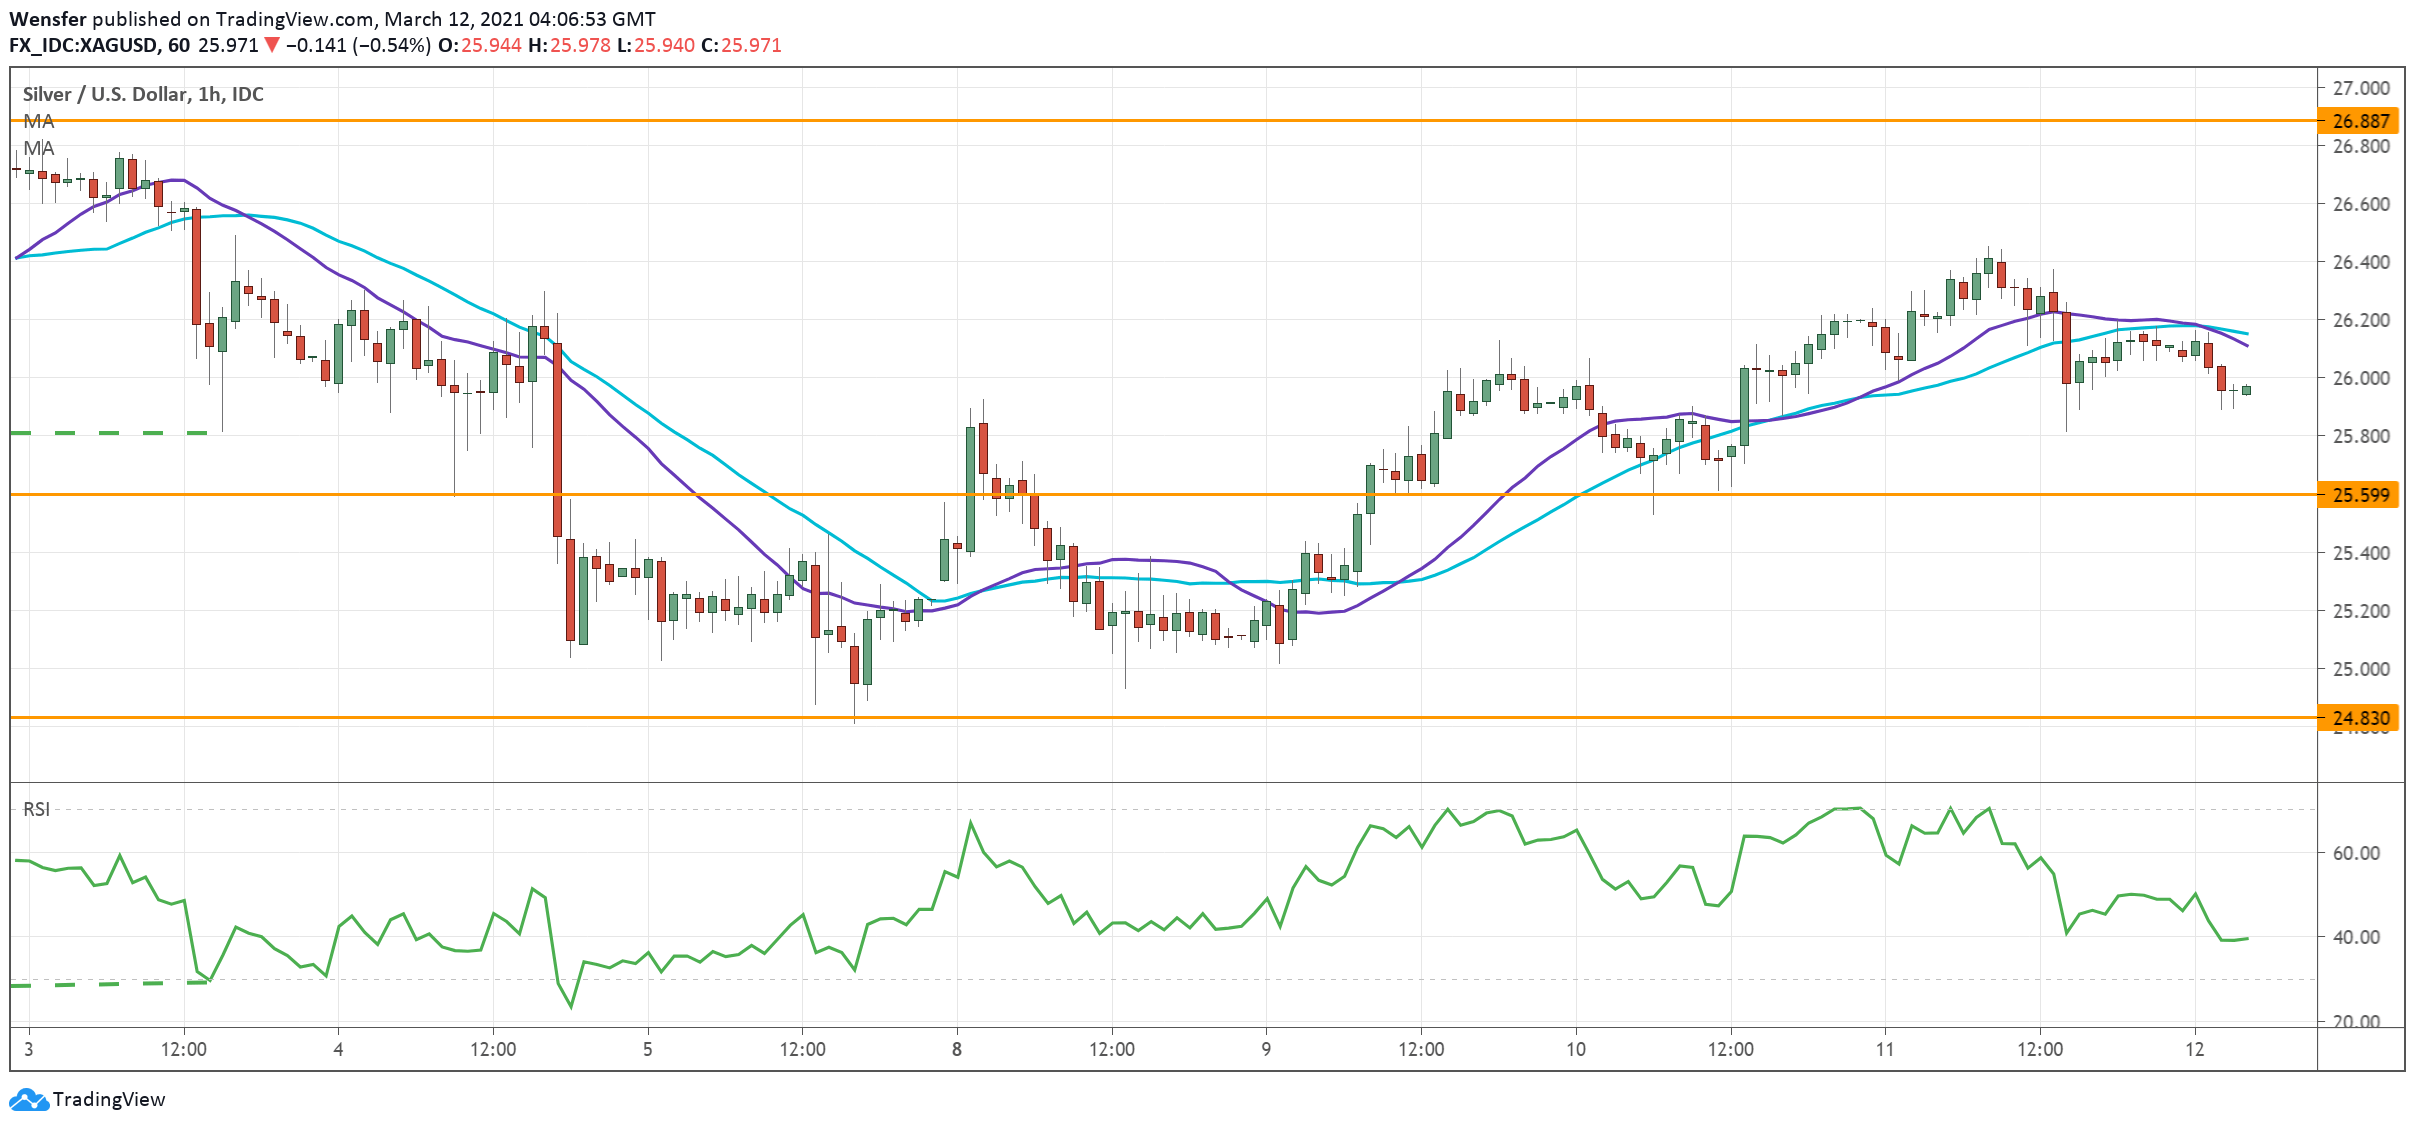This screenshot has width=2415, height=1128.
Task: Click the orange 26.887 price tag
Action: [x=2359, y=121]
